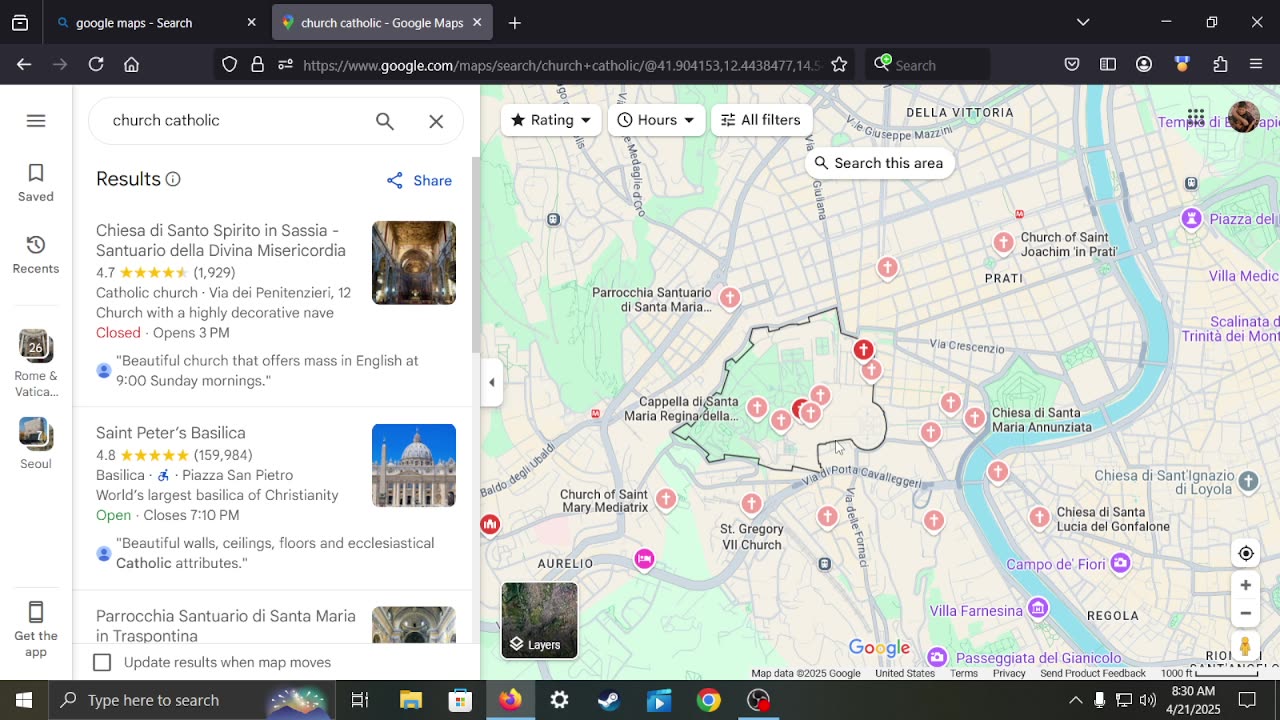1280x720 pixels.
Task: Open Chiesa di Santo Spirito in Sassia result
Action: click(221, 241)
